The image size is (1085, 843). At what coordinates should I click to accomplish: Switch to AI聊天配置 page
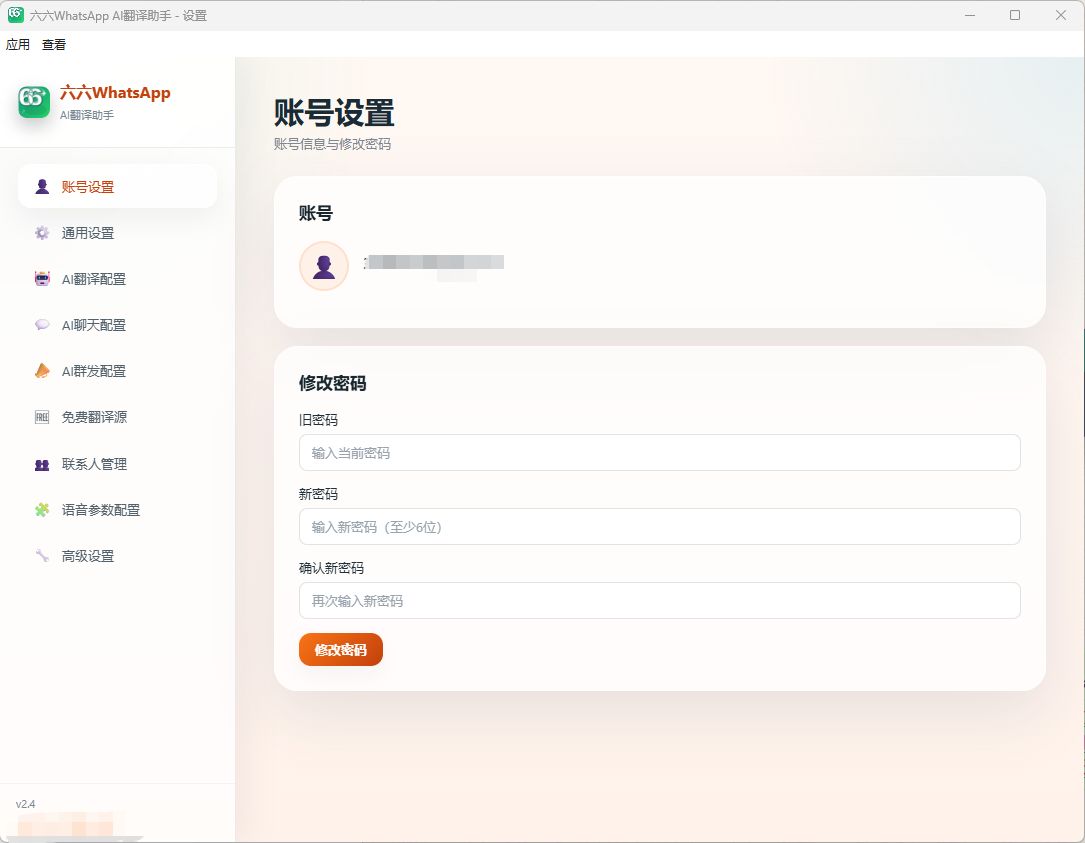[x=118, y=325]
